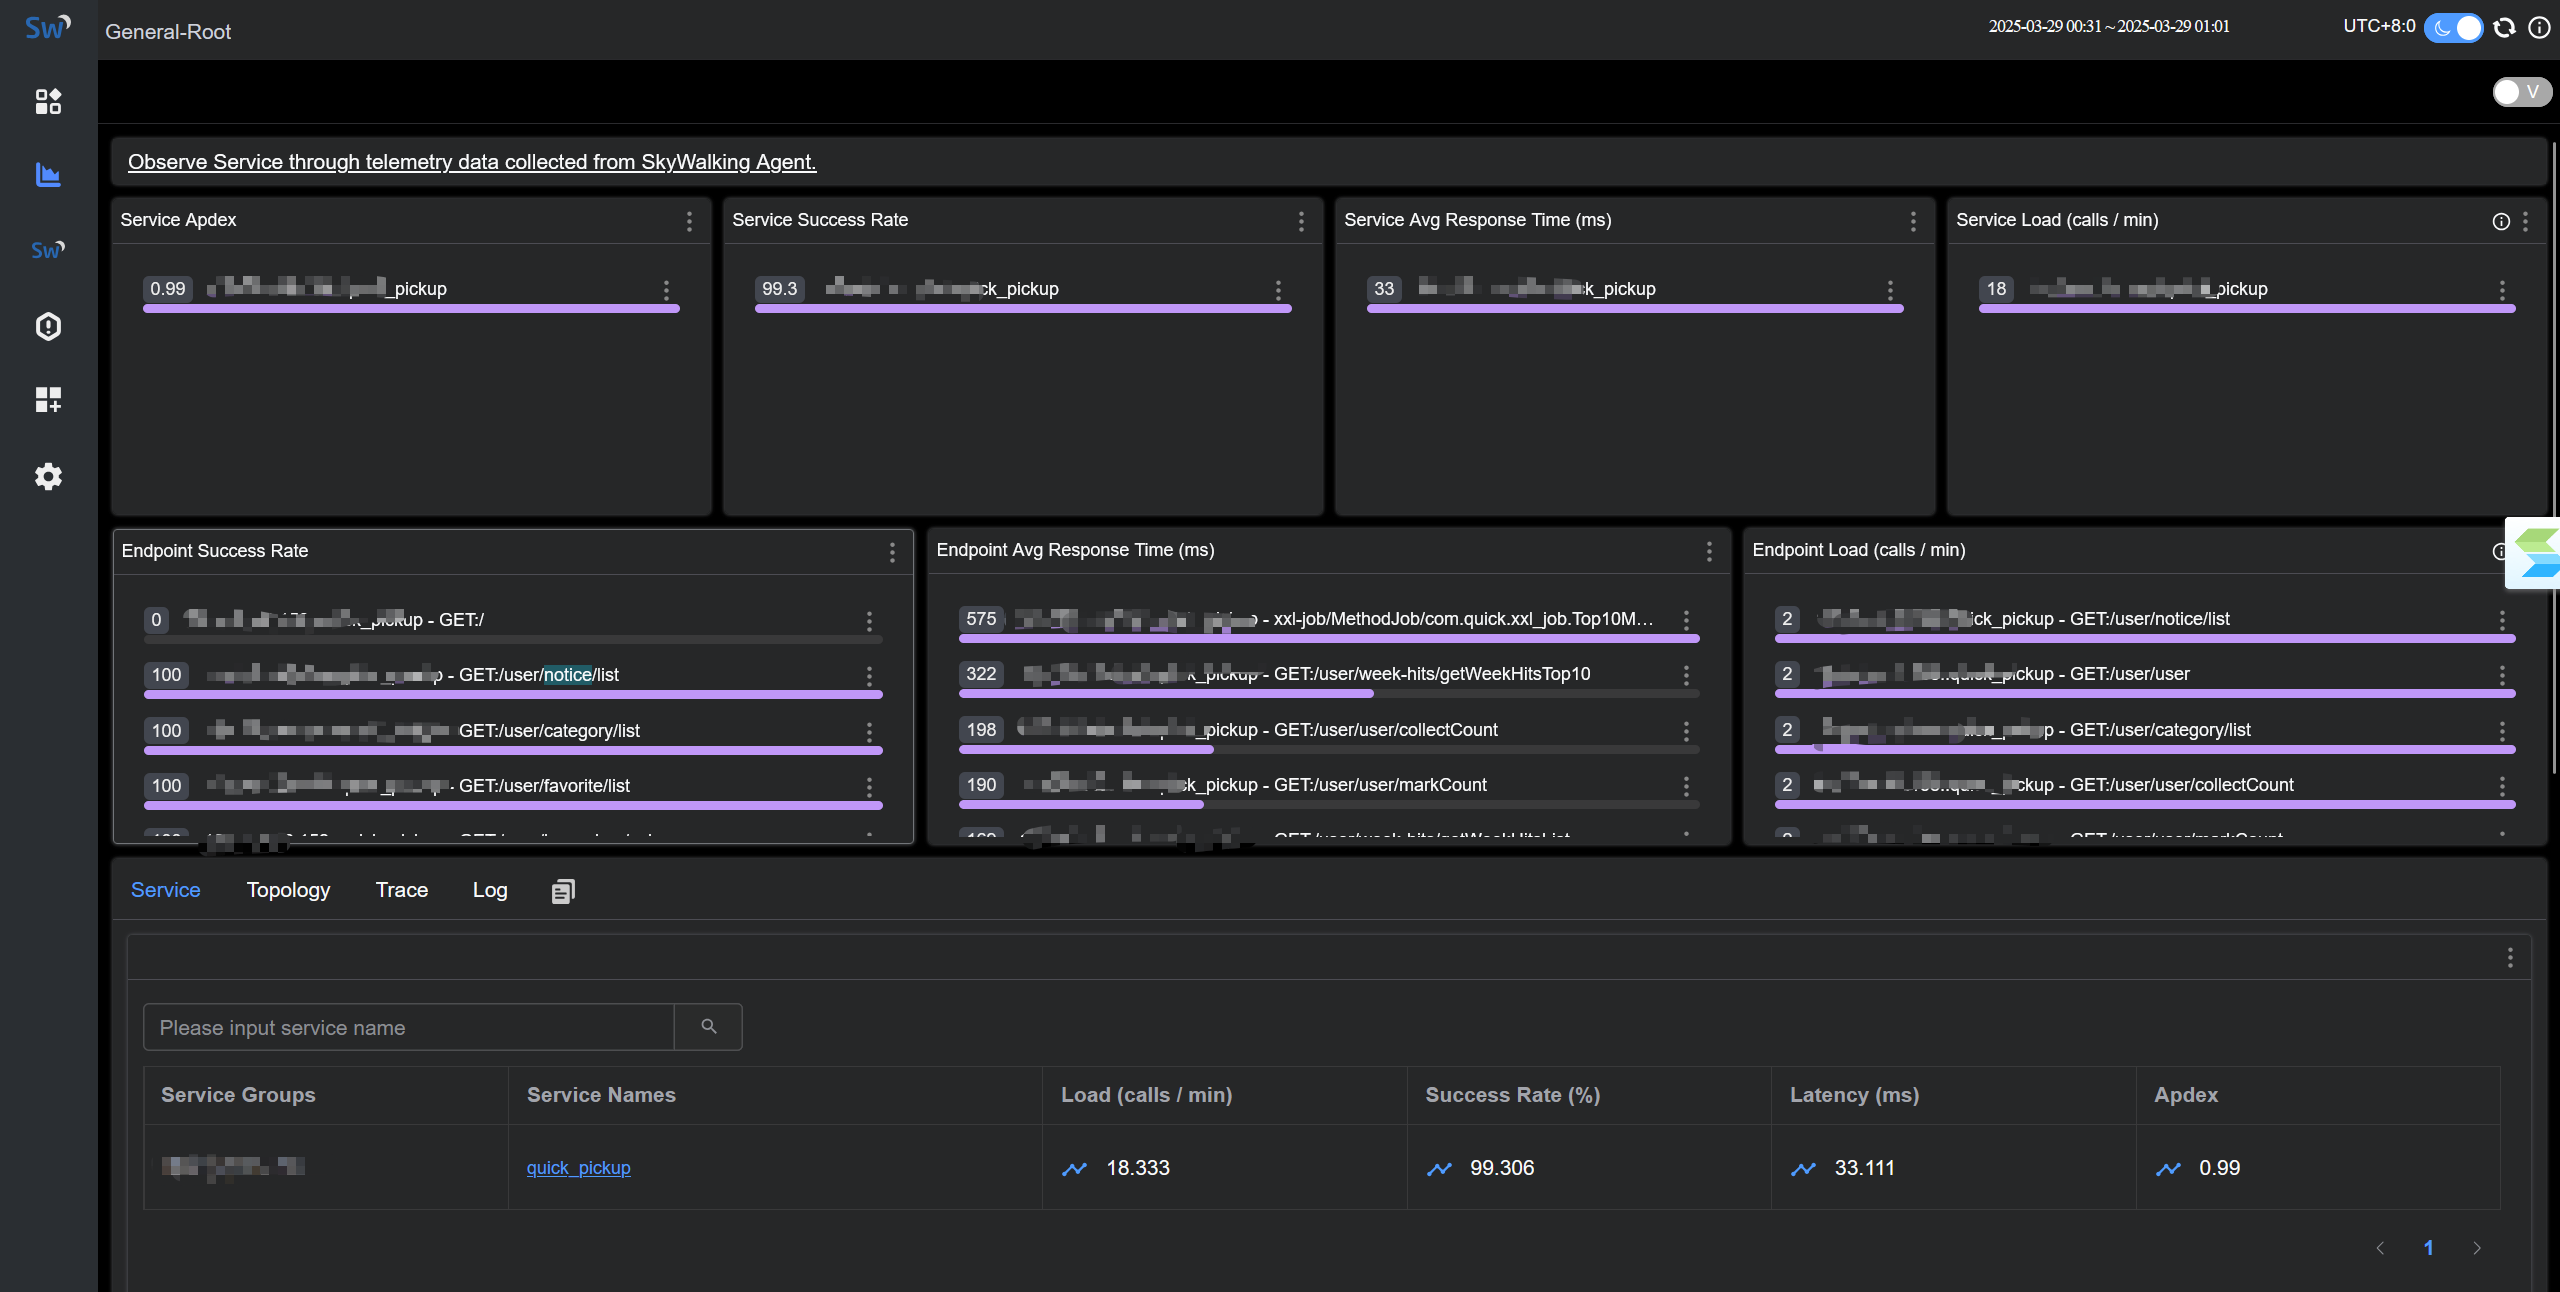Open the add-widget grid icon in the sidebar
This screenshot has height=1292, width=2560.
48,400
